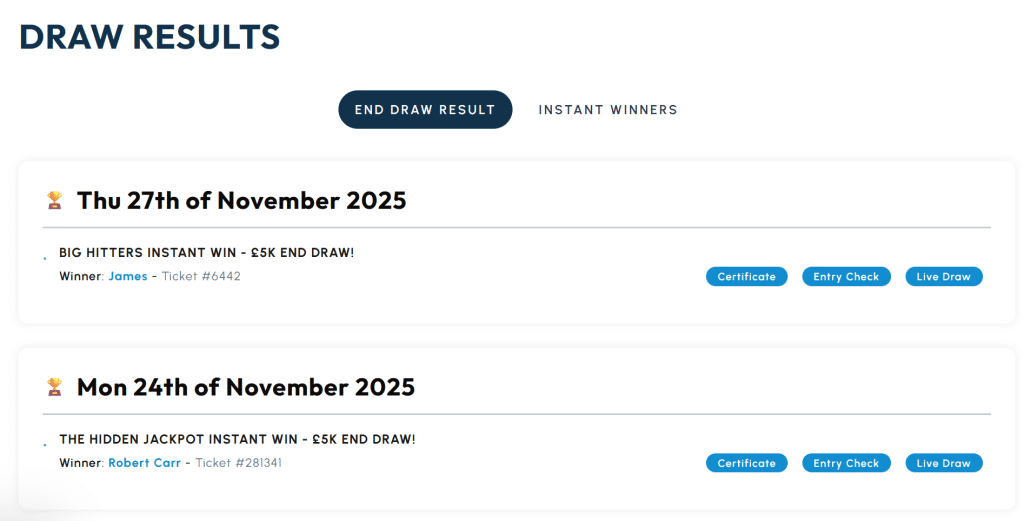
Task: Click the Thu 27th of November 2025 heading
Action: pos(241,200)
